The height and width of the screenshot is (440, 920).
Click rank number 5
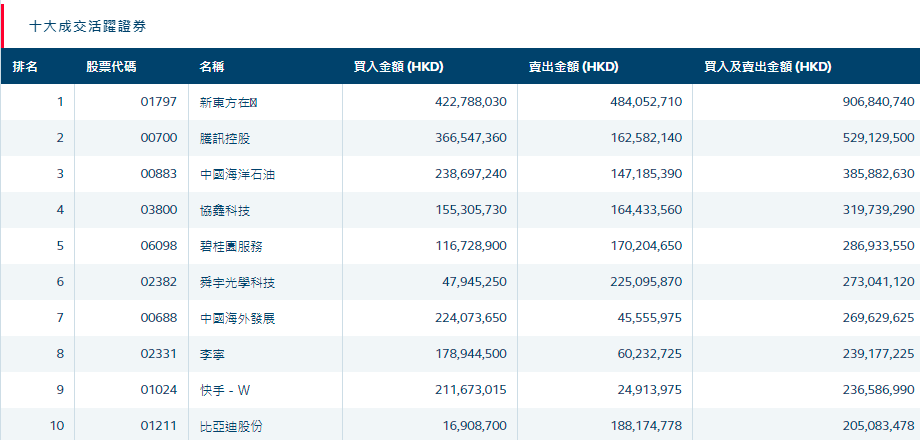point(60,246)
